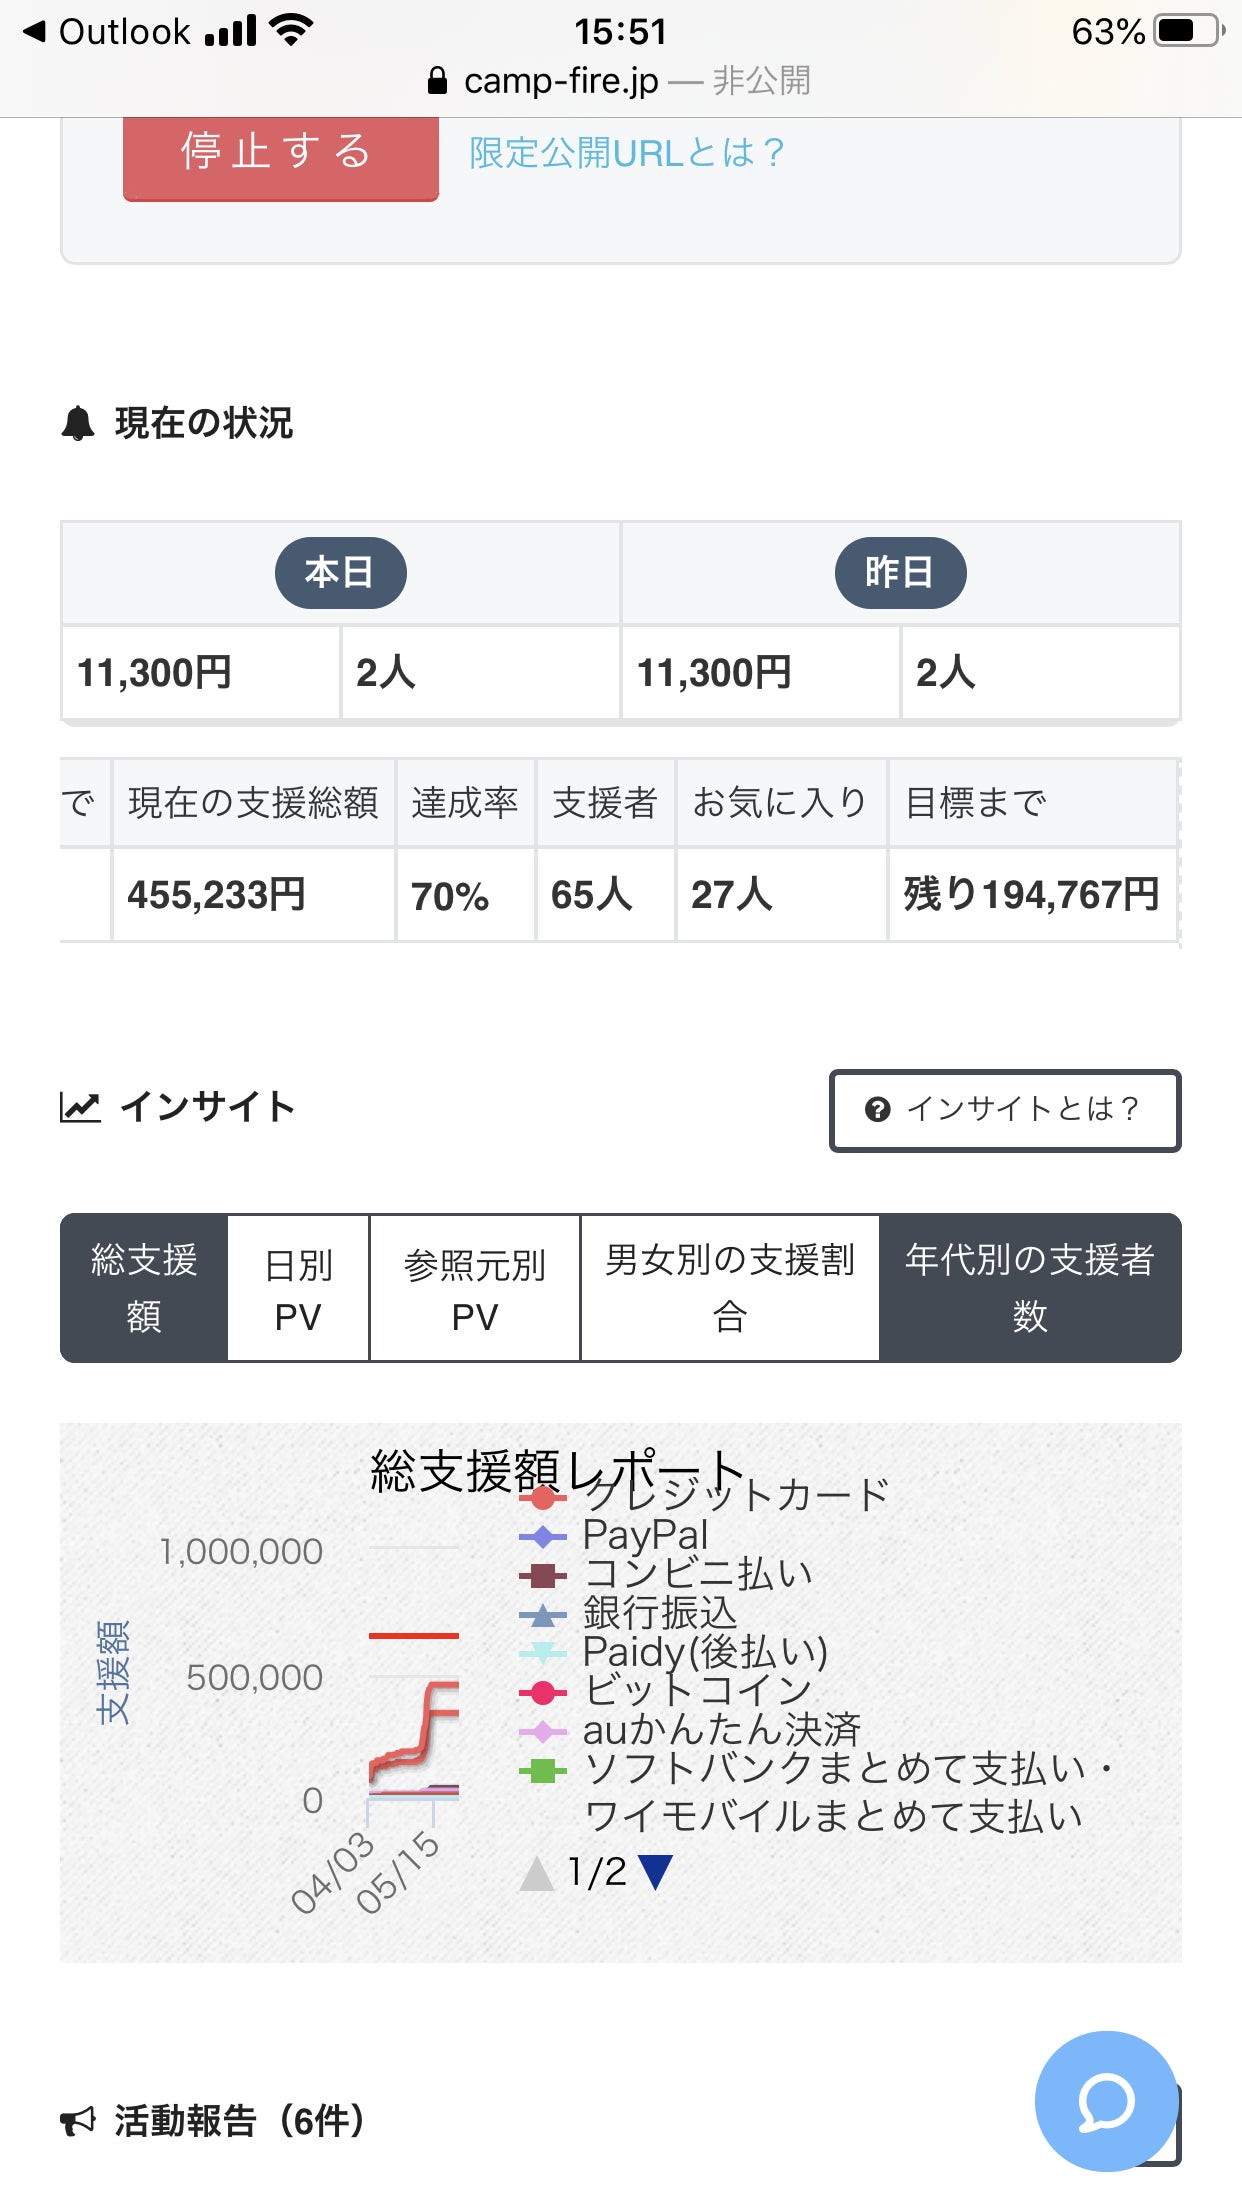
Task: Switch to the 日別PV tab
Action: (x=298, y=1289)
